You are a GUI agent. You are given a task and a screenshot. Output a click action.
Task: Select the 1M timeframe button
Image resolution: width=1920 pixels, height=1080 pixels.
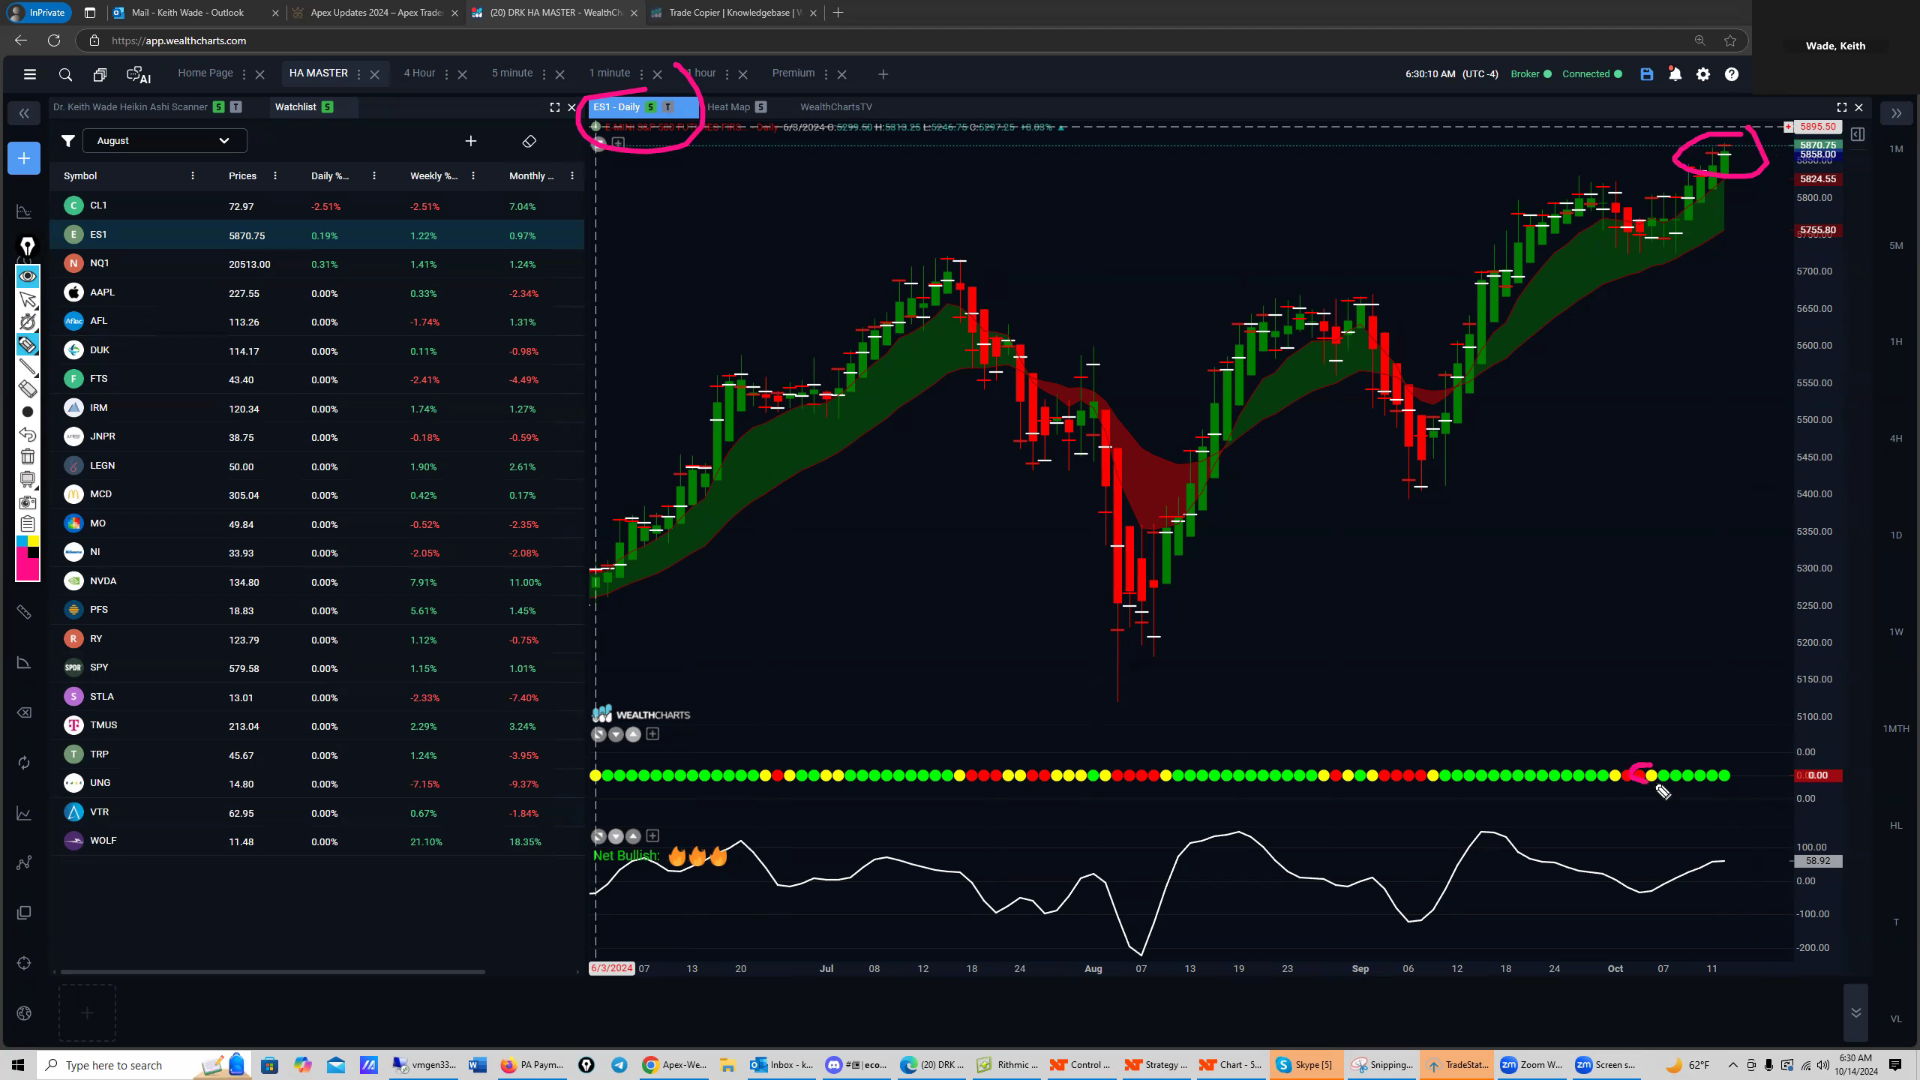point(1896,149)
